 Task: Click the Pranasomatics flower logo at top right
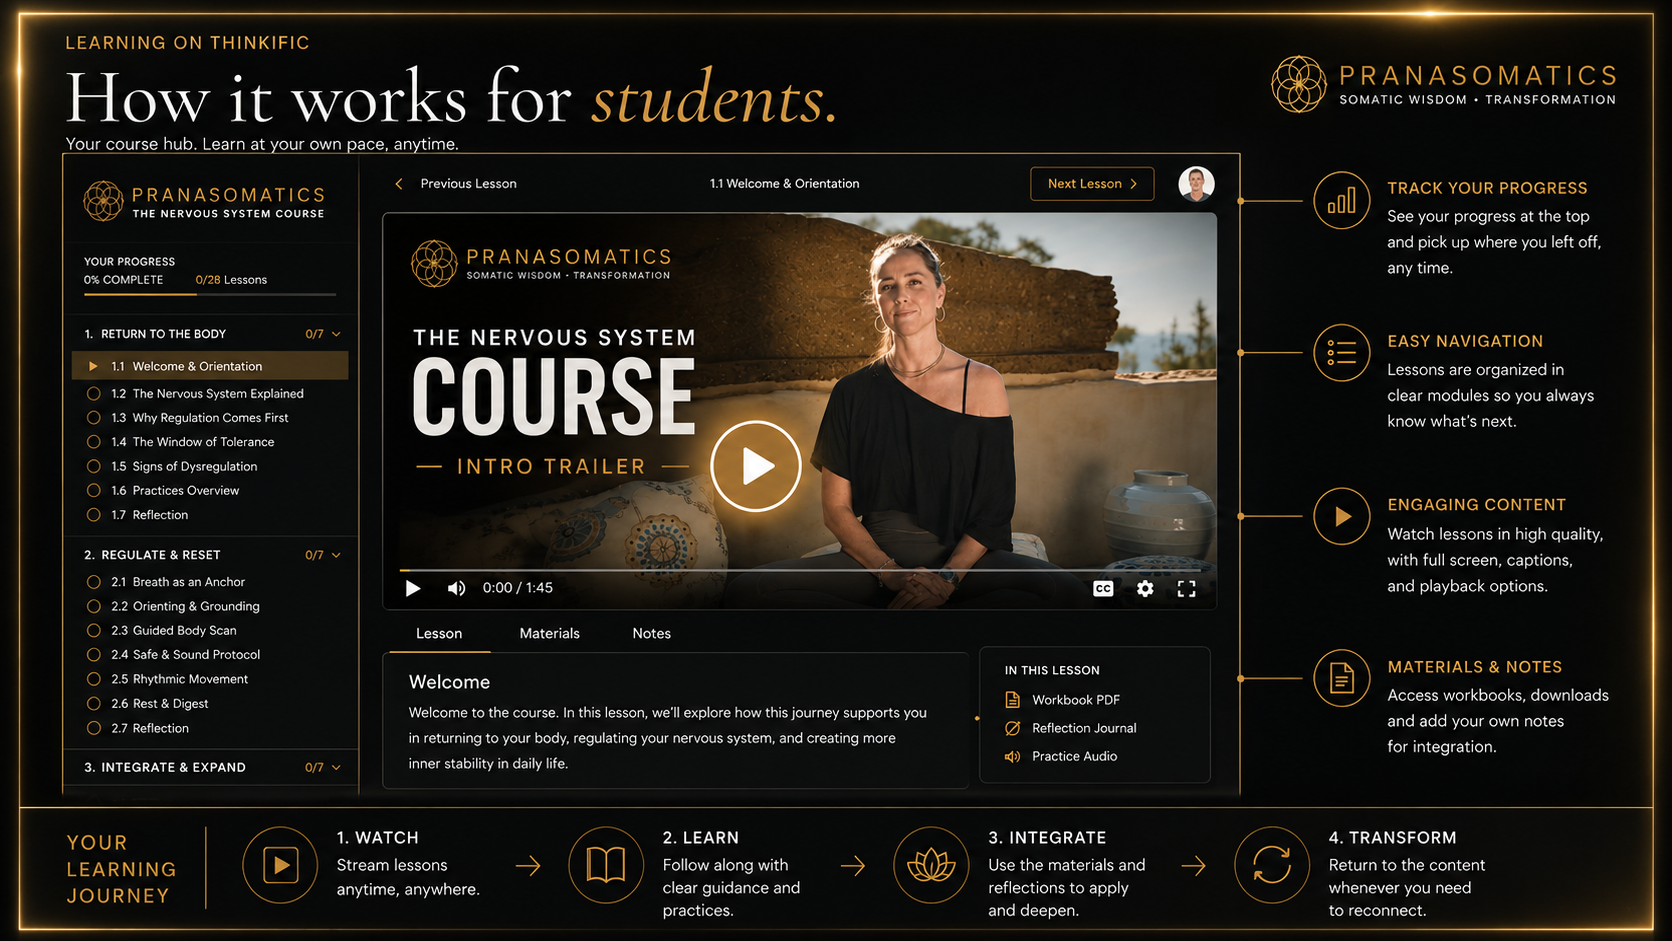pos(1299,84)
